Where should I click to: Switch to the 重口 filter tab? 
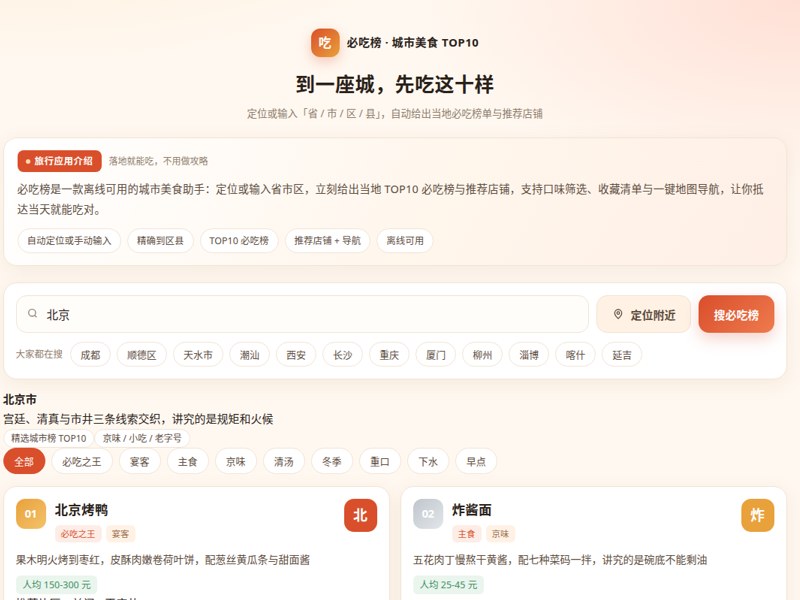(380, 462)
